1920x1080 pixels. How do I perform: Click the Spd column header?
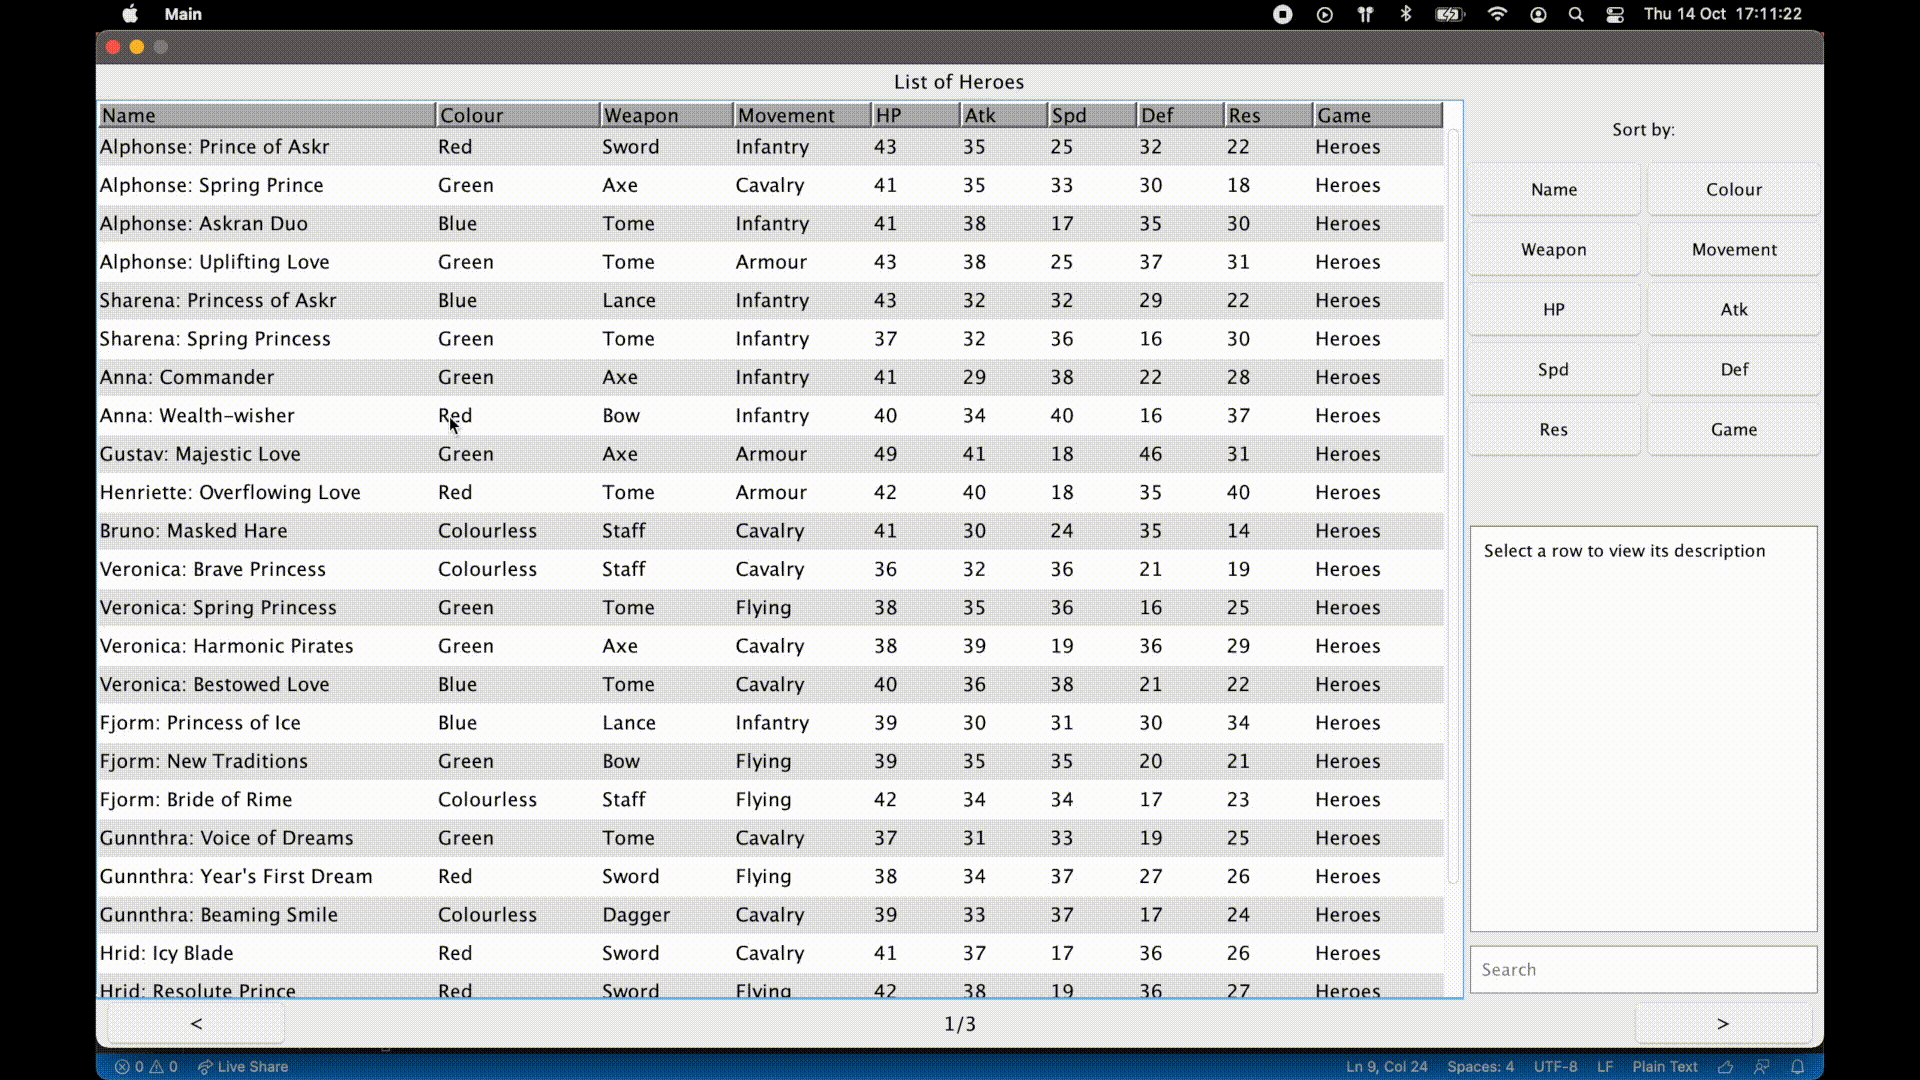[x=1092, y=115]
